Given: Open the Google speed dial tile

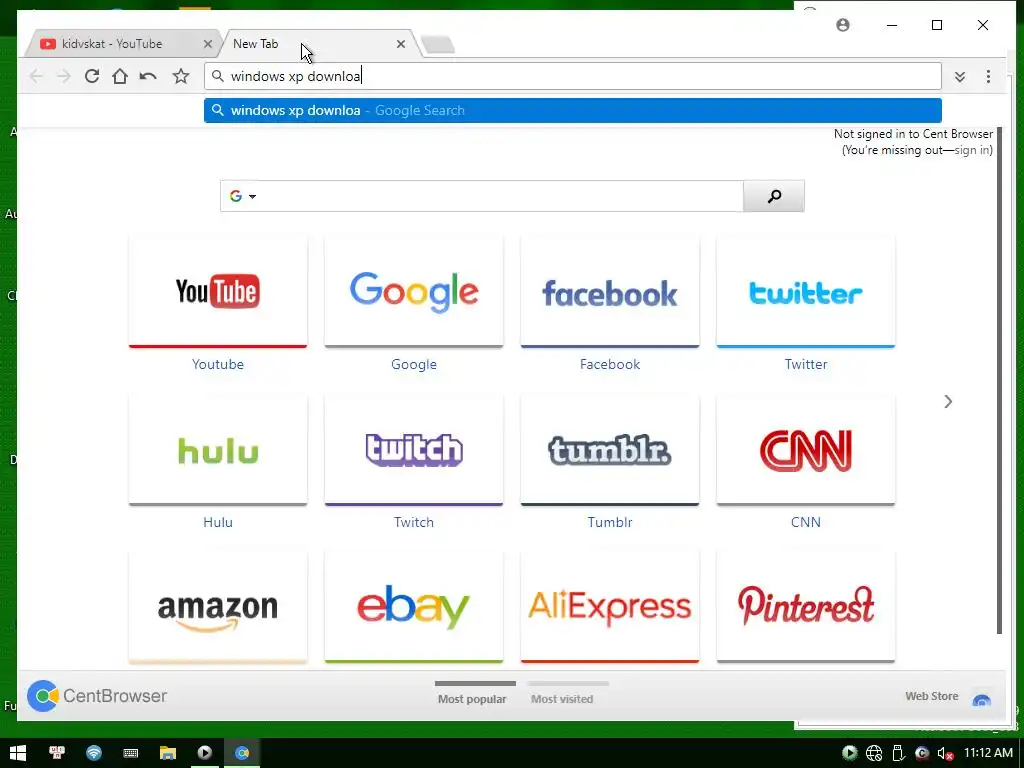Looking at the screenshot, I should click(x=413, y=291).
